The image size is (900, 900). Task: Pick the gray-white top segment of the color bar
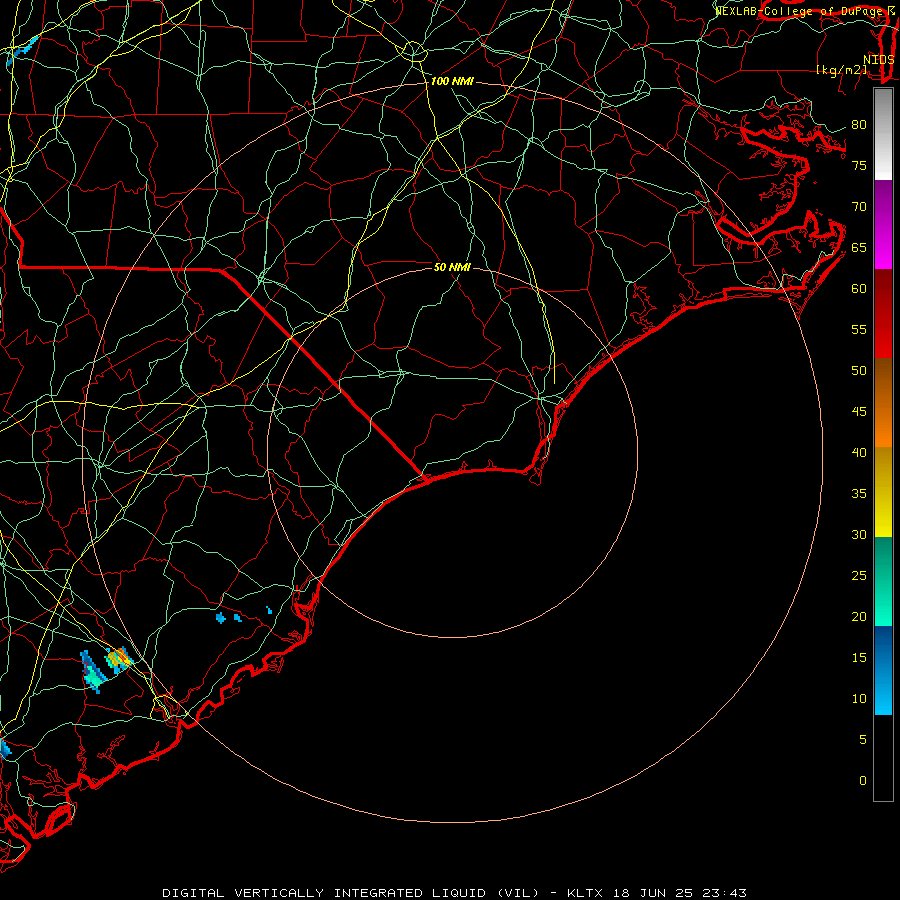883,134
